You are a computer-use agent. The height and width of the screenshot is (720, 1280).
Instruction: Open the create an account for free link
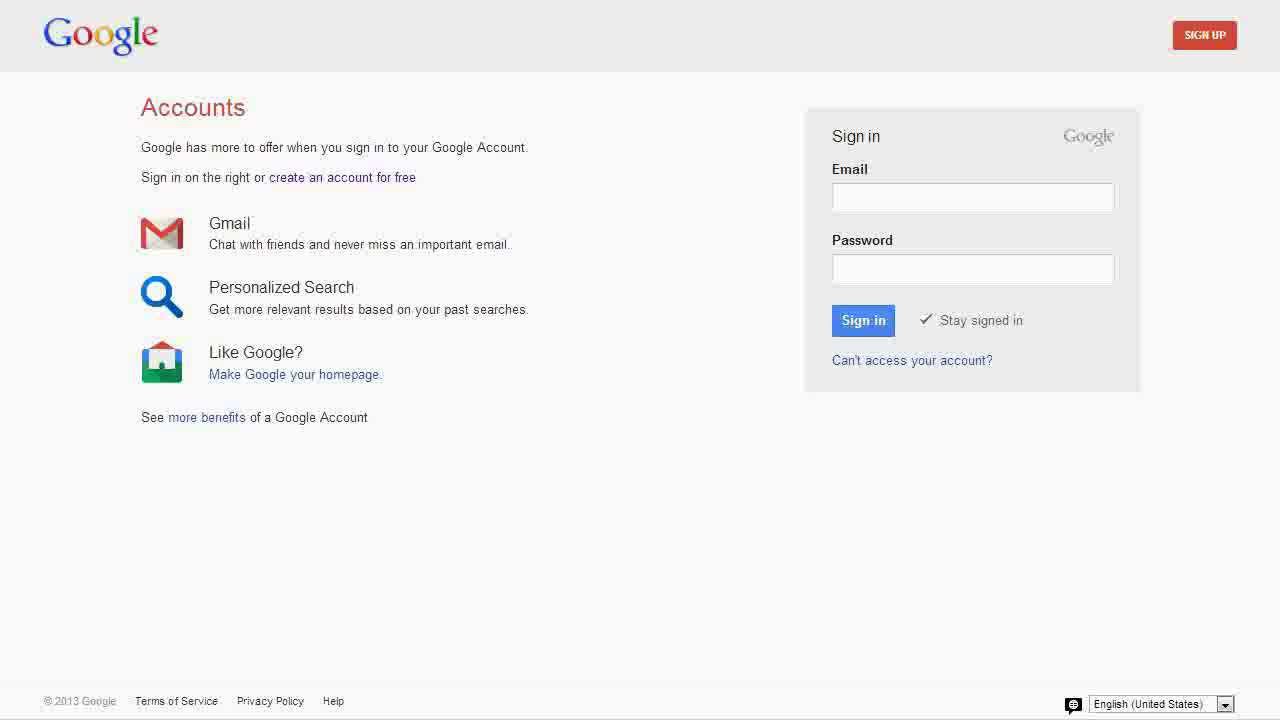click(342, 178)
